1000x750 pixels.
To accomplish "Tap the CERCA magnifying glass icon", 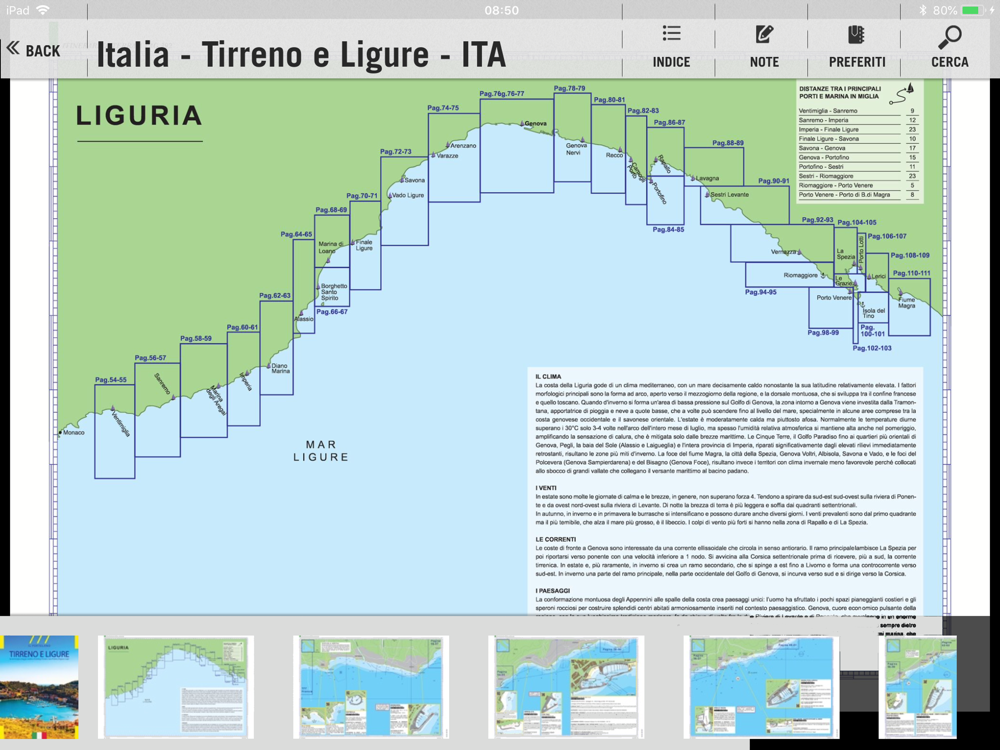I will (950, 37).
